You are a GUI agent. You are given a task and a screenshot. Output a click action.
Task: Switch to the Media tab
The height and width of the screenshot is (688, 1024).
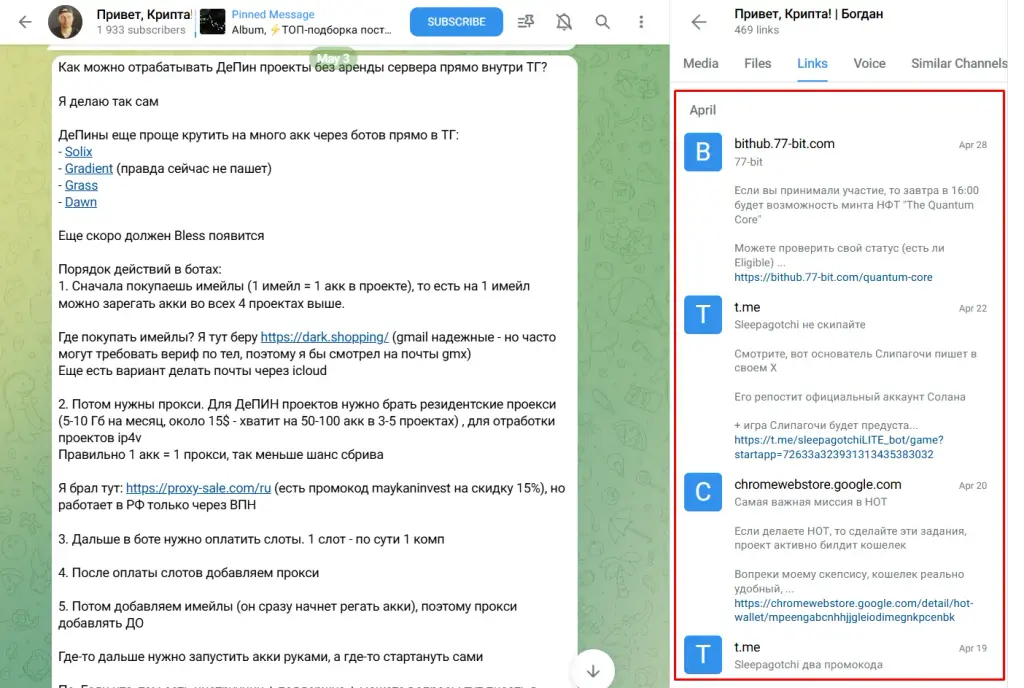701,63
